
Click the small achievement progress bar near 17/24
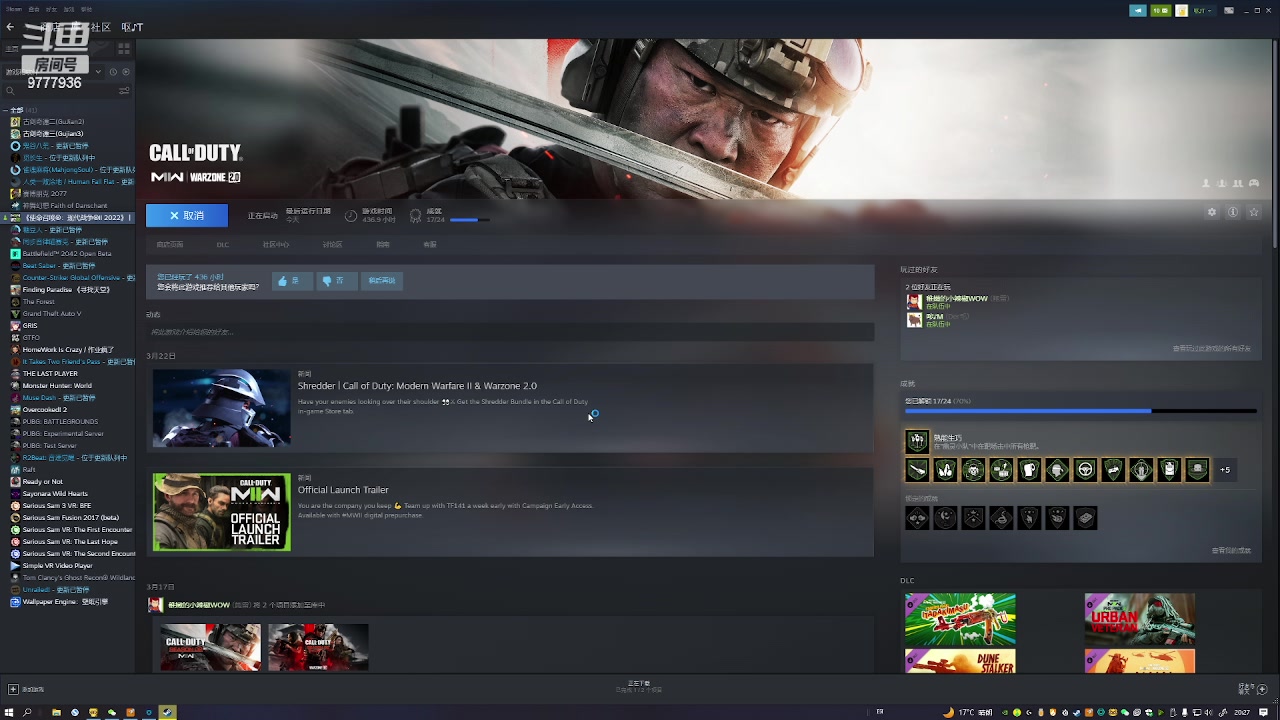tap(470, 219)
